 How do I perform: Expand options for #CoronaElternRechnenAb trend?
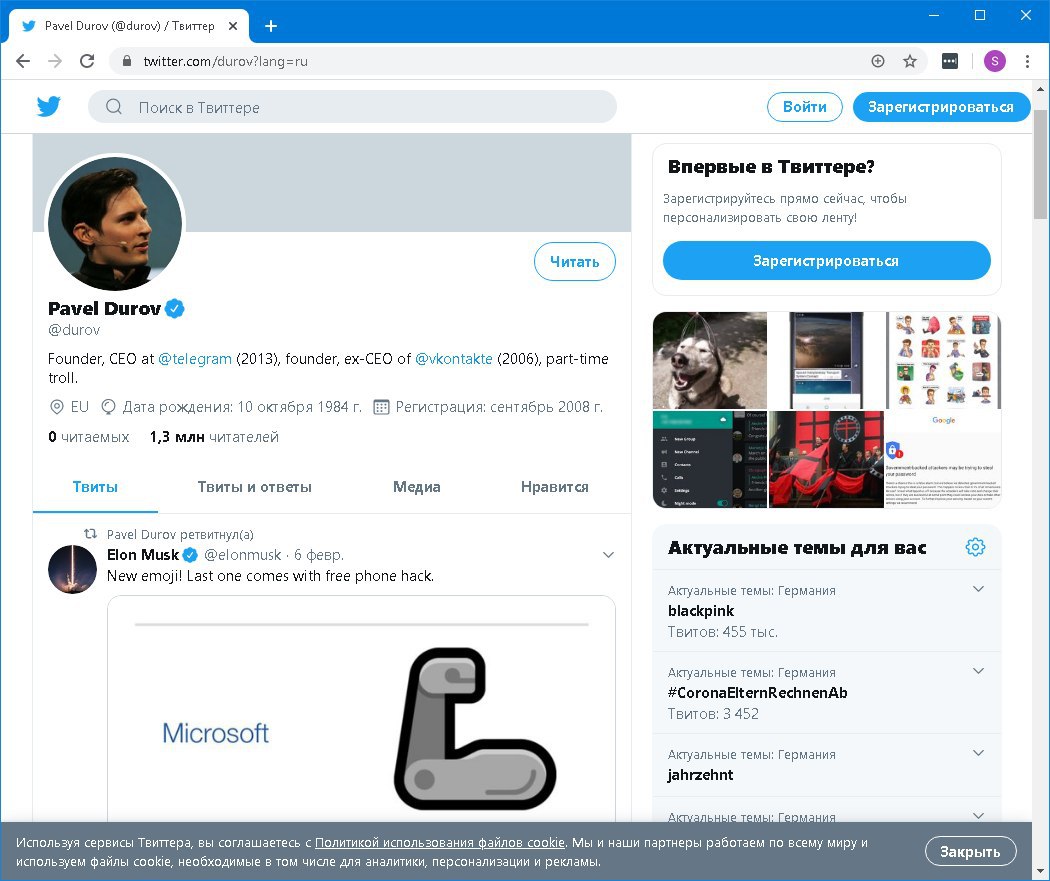pyautogui.click(x=978, y=671)
